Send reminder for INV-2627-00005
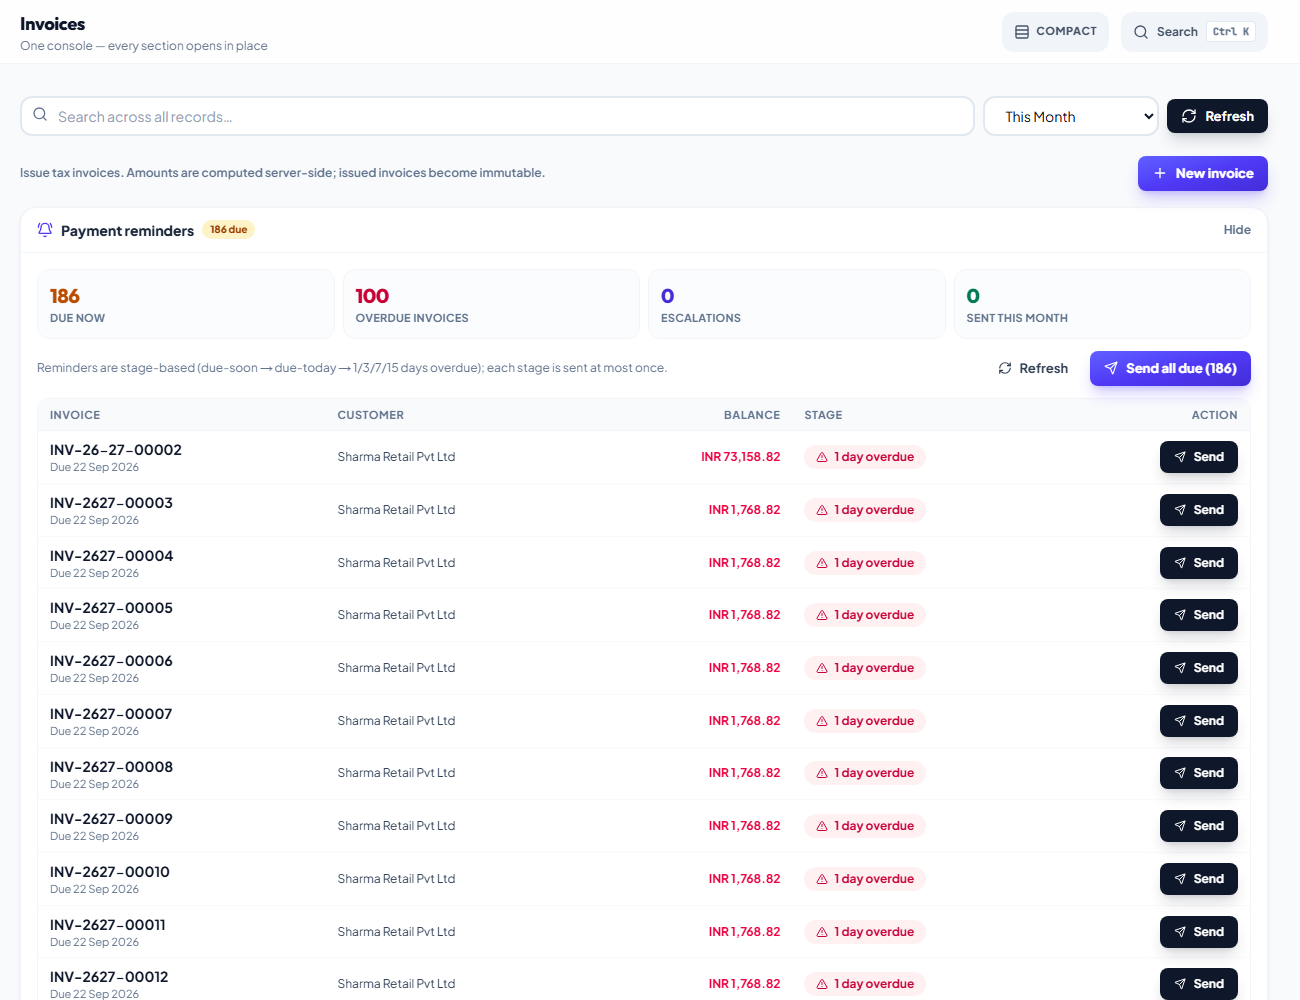 [x=1199, y=615]
